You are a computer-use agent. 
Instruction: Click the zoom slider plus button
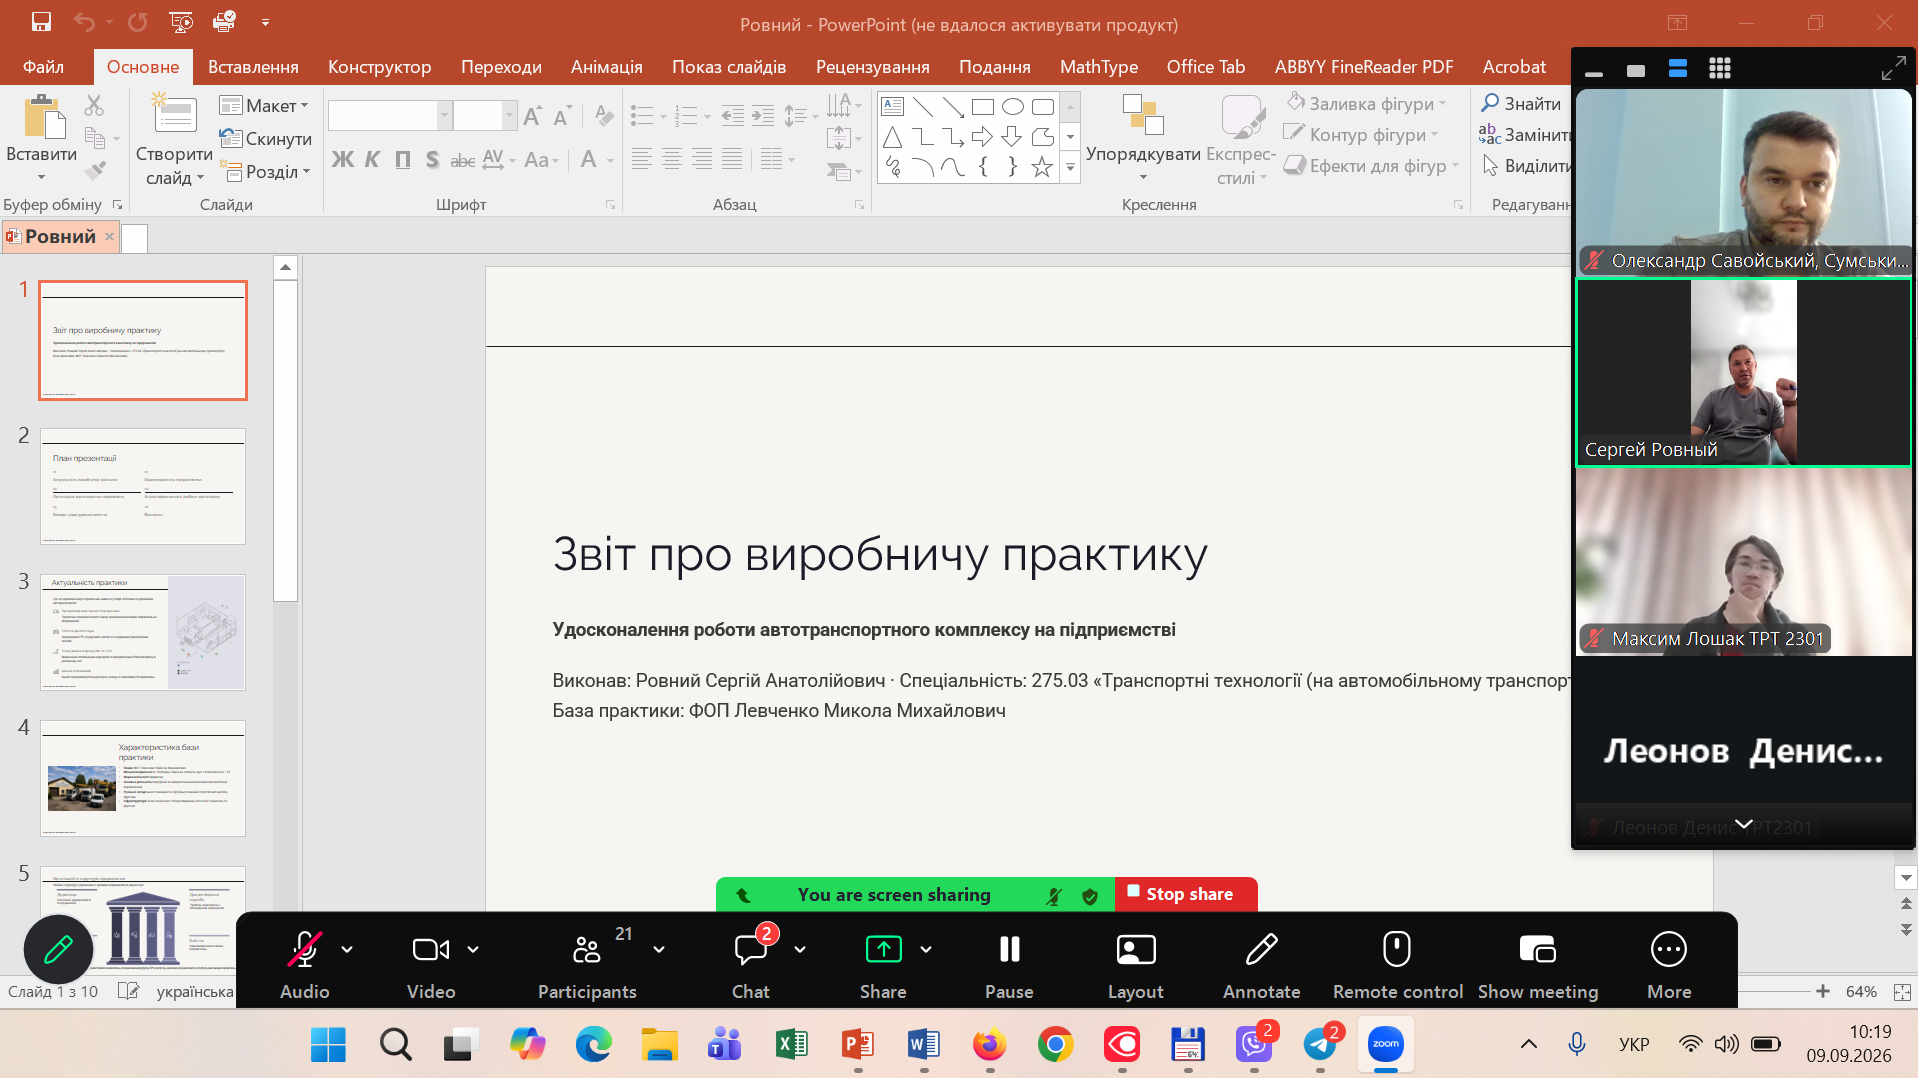(x=1823, y=991)
